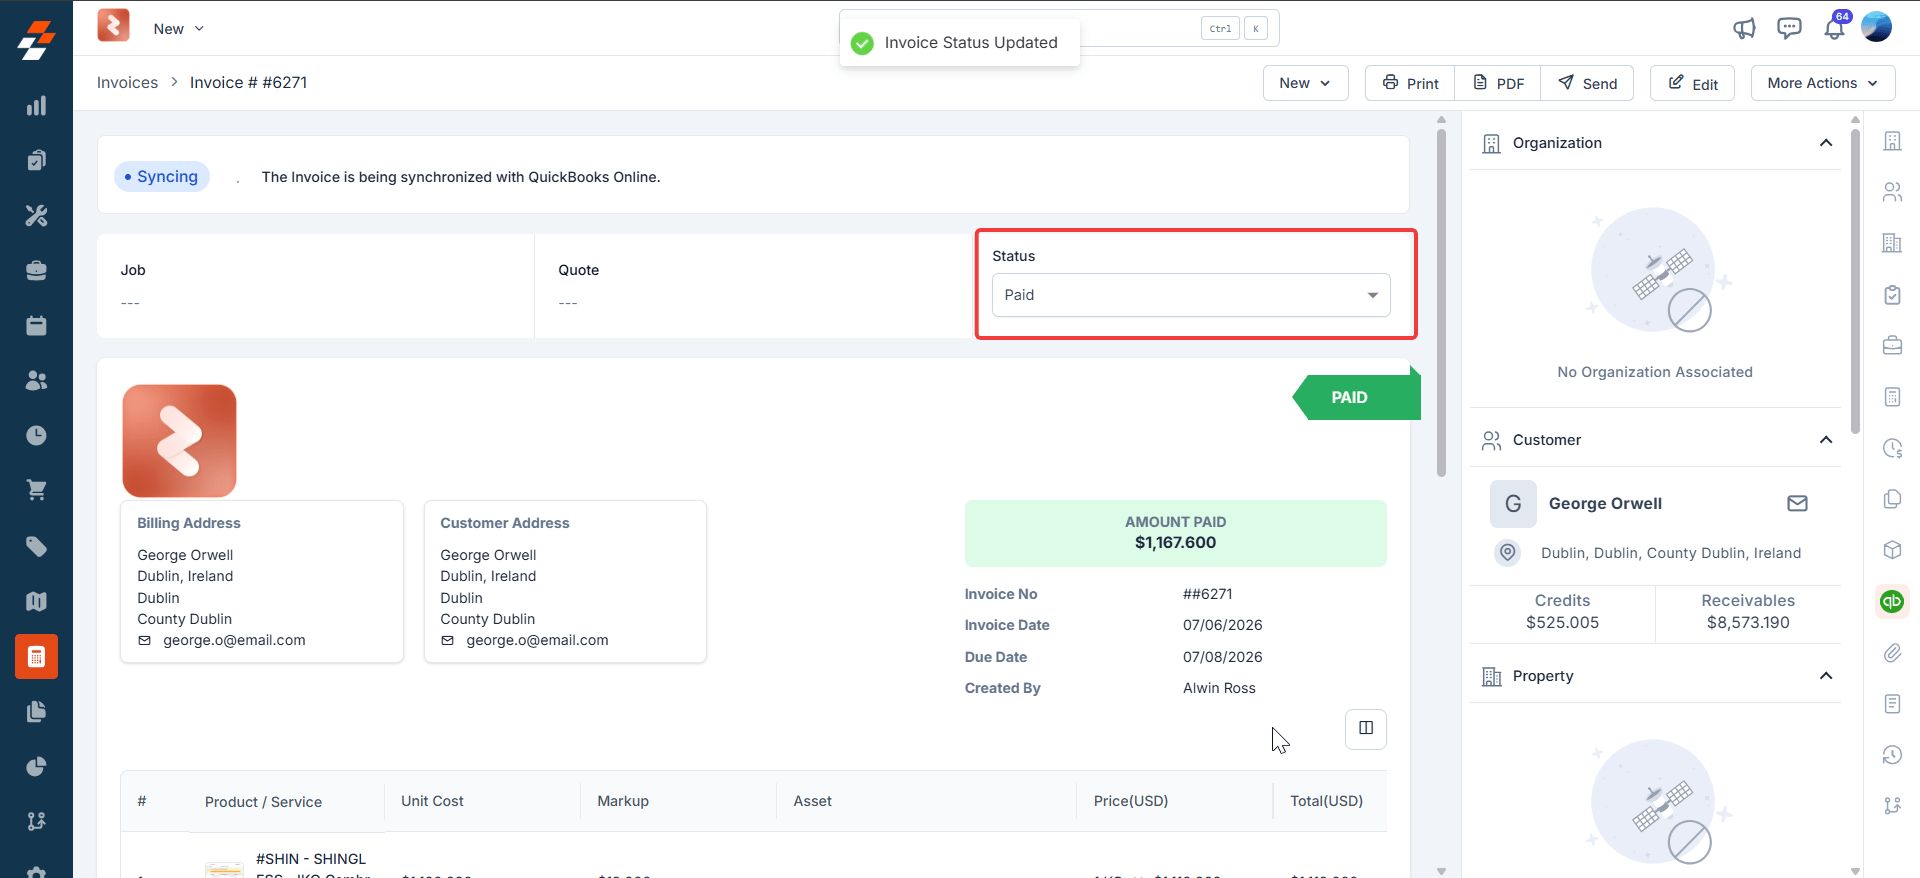The width and height of the screenshot is (1920, 878).
Task: Open the pie chart reports sidebar icon
Action: point(36,766)
